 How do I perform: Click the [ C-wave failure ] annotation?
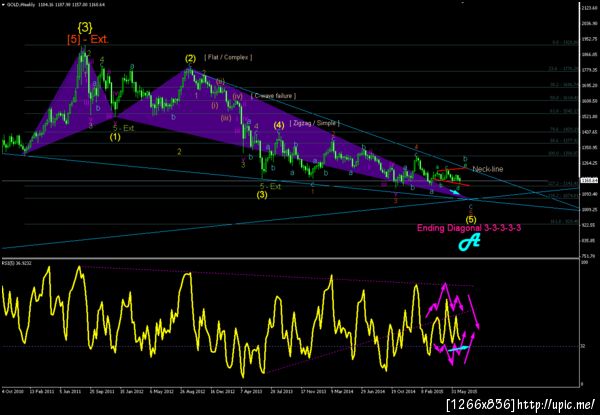[x=273, y=96]
